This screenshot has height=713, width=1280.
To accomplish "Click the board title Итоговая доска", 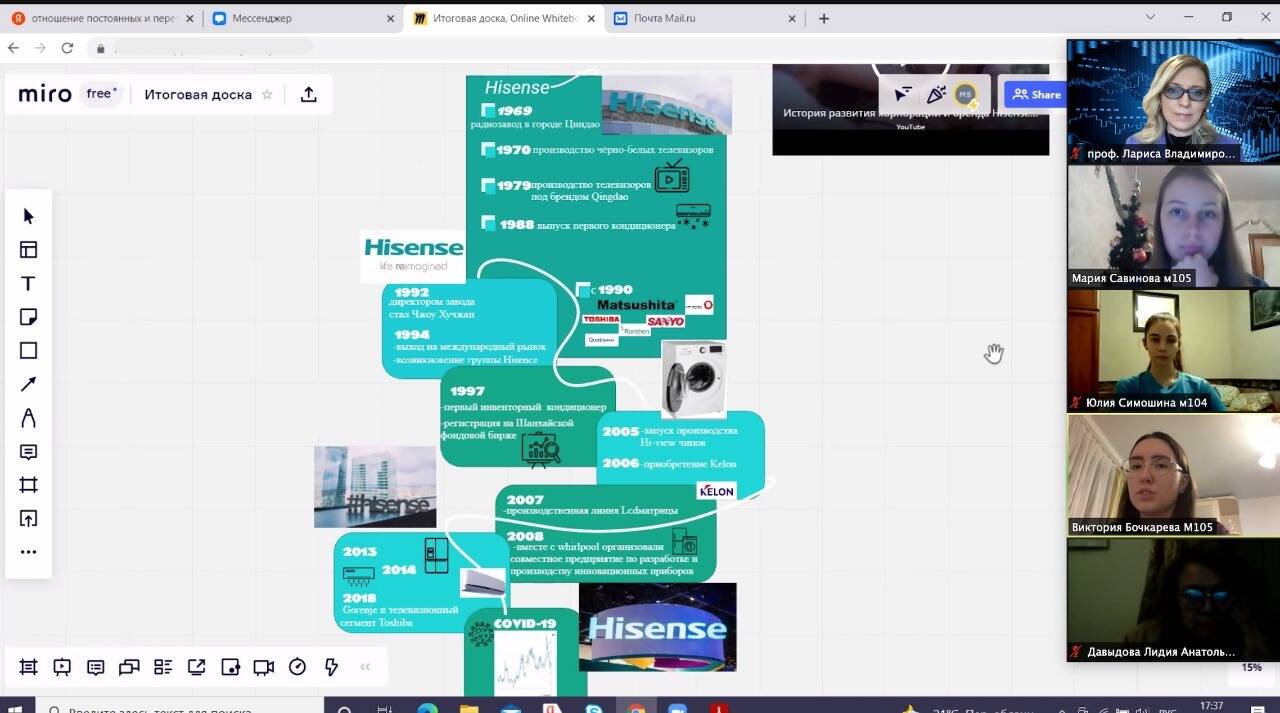I will [x=198, y=94].
